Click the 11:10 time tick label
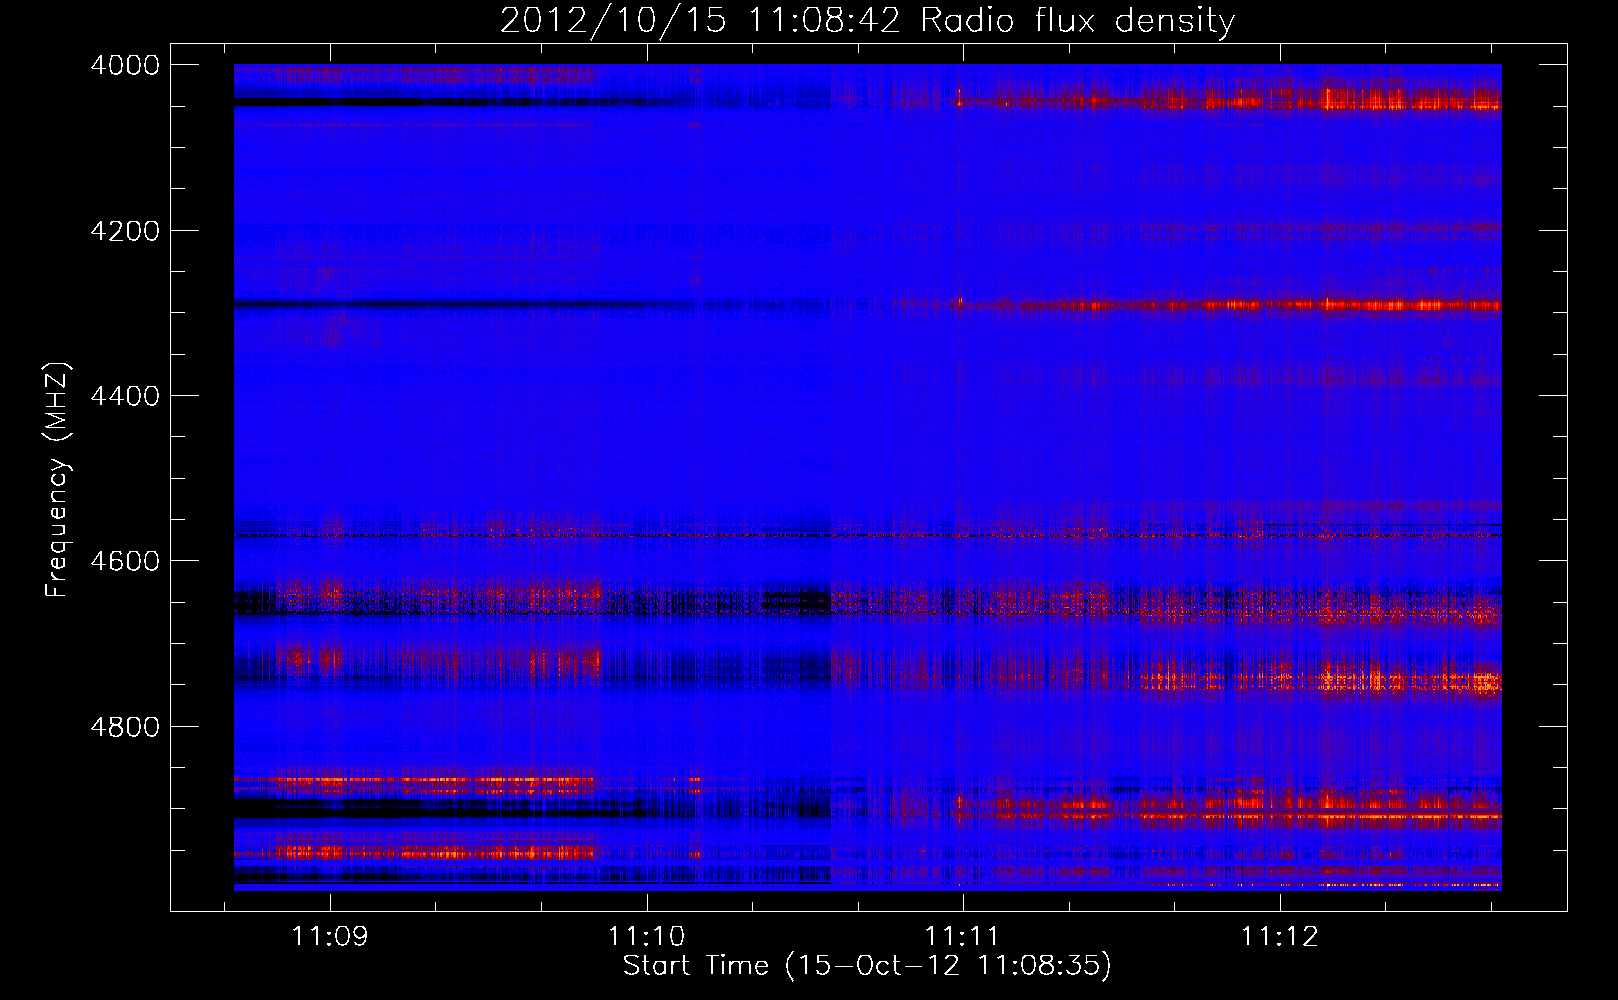The image size is (1618, 1000). point(647,936)
